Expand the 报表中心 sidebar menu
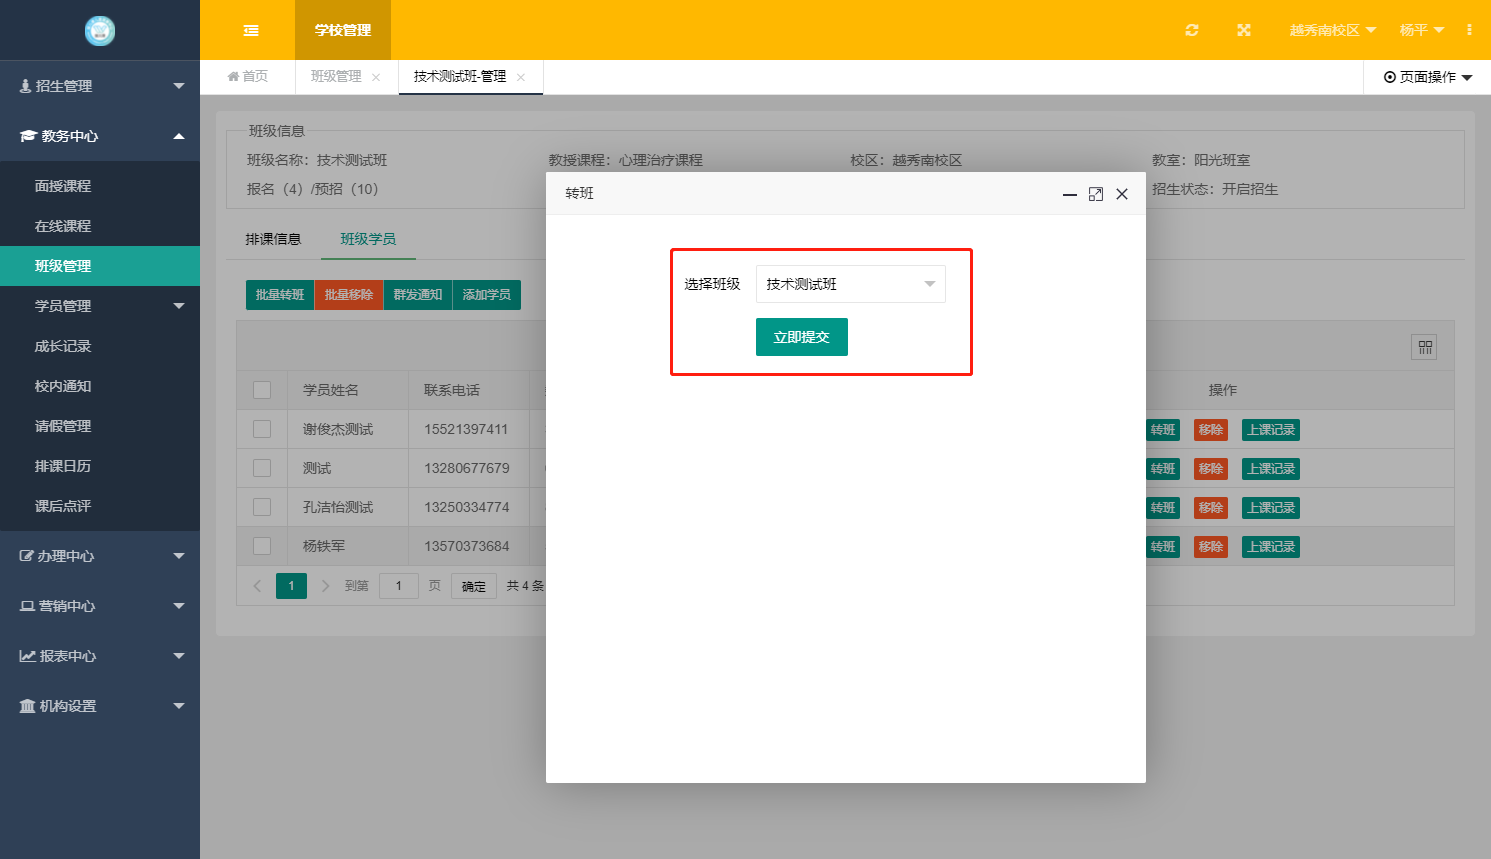Screen dimensions: 1491x859 (100, 656)
